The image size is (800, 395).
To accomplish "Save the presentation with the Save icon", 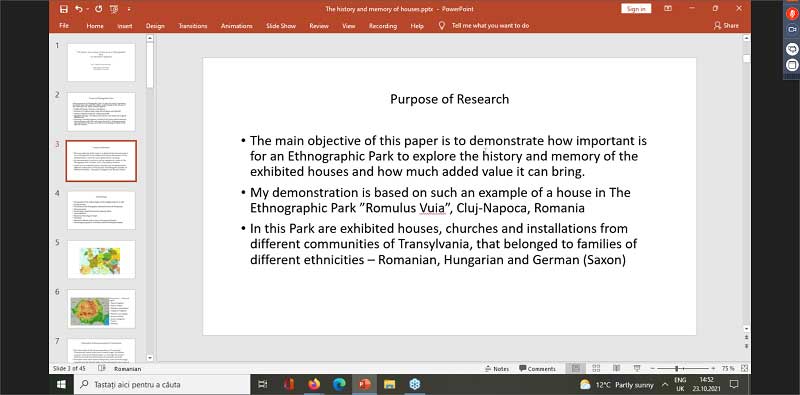I will click(64, 9).
